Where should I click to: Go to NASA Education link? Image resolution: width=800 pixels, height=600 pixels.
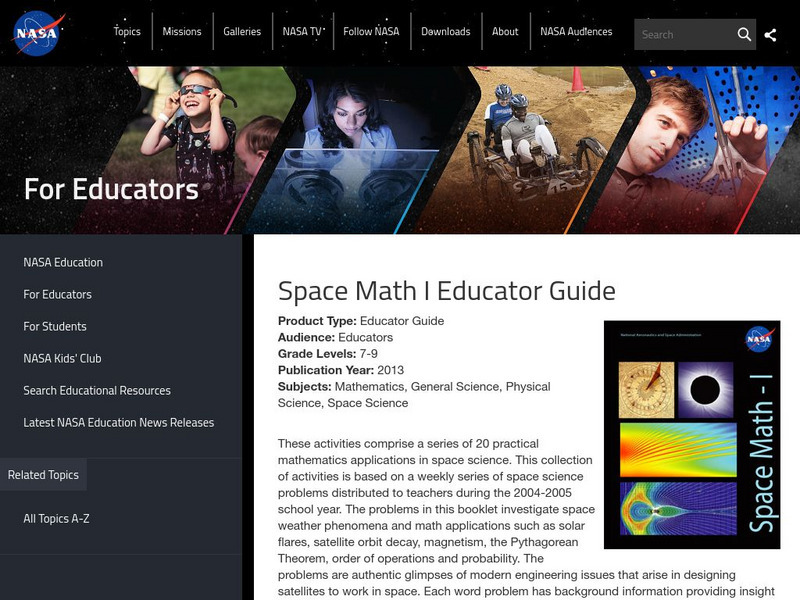63,262
